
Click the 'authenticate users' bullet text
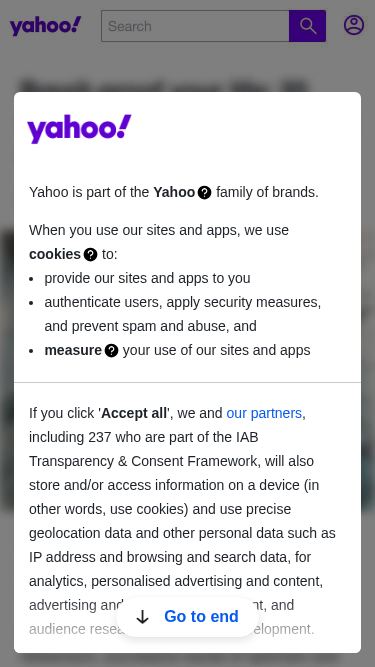tap(183, 314)
